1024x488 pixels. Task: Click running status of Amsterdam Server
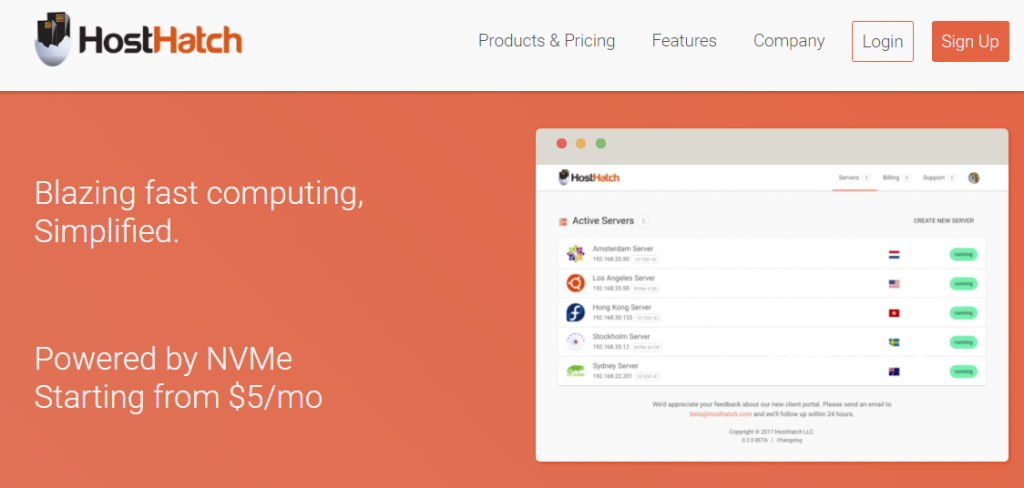963,254
